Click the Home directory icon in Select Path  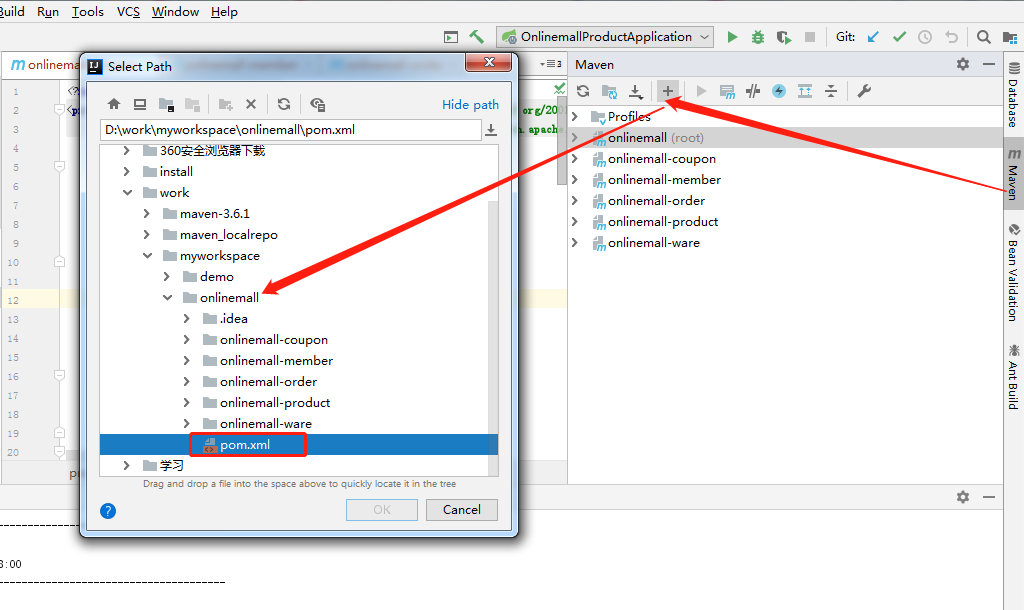114,104
